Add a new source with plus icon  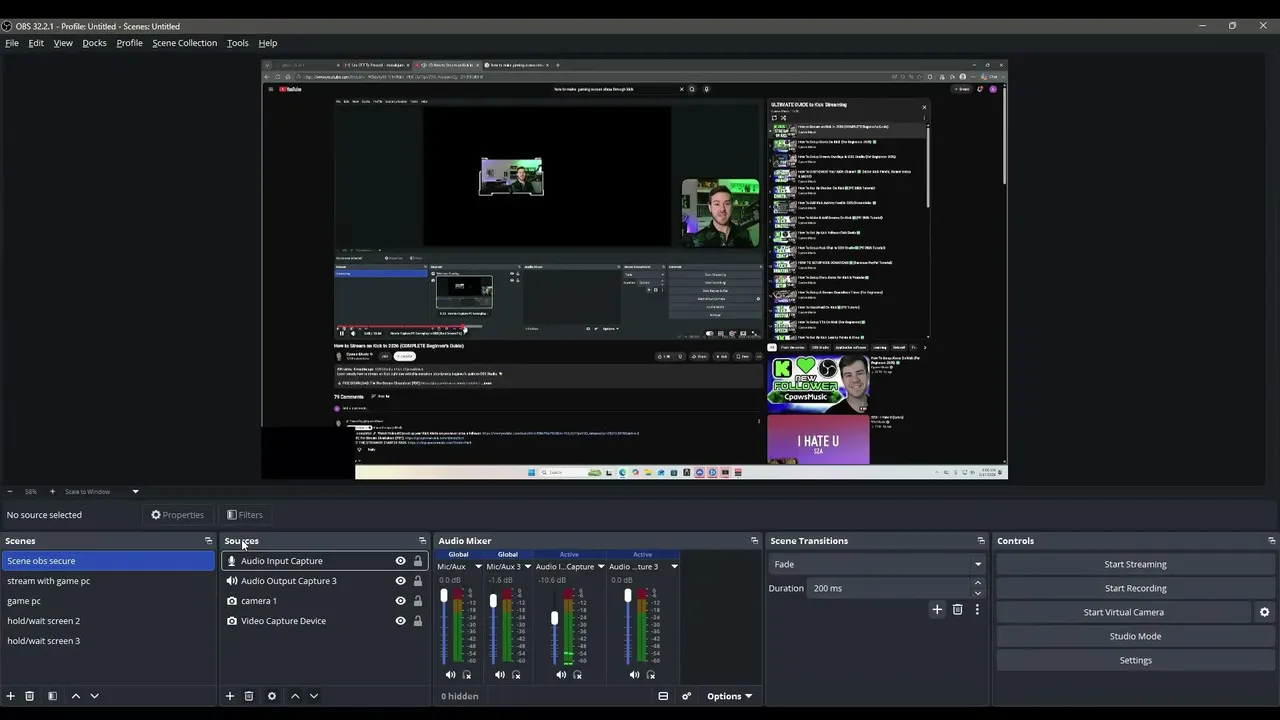tap(230, 696)
